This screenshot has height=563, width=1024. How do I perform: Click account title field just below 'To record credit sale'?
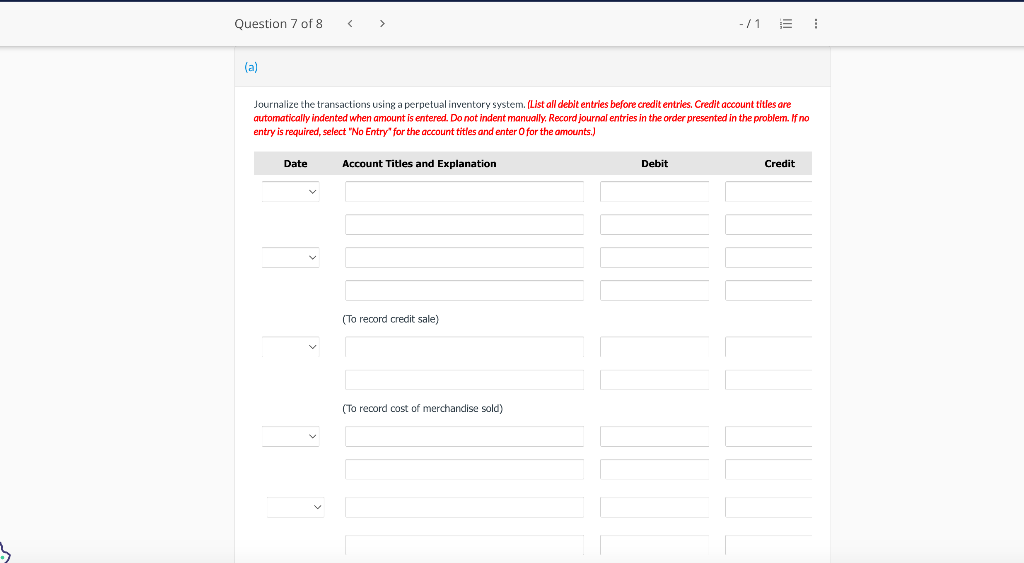464,347
